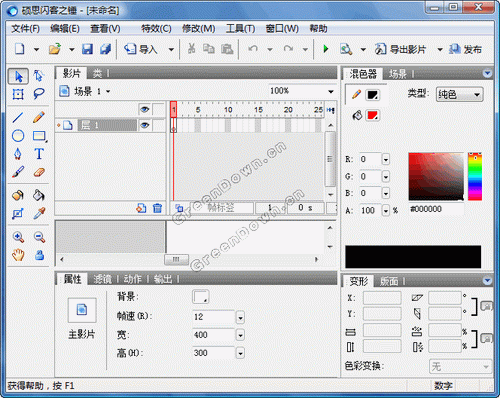Toggle visibility eye for layer 层 1
The width and height of the screenshot is (500, 398).
pyautogui.click(x=144, y=125)
